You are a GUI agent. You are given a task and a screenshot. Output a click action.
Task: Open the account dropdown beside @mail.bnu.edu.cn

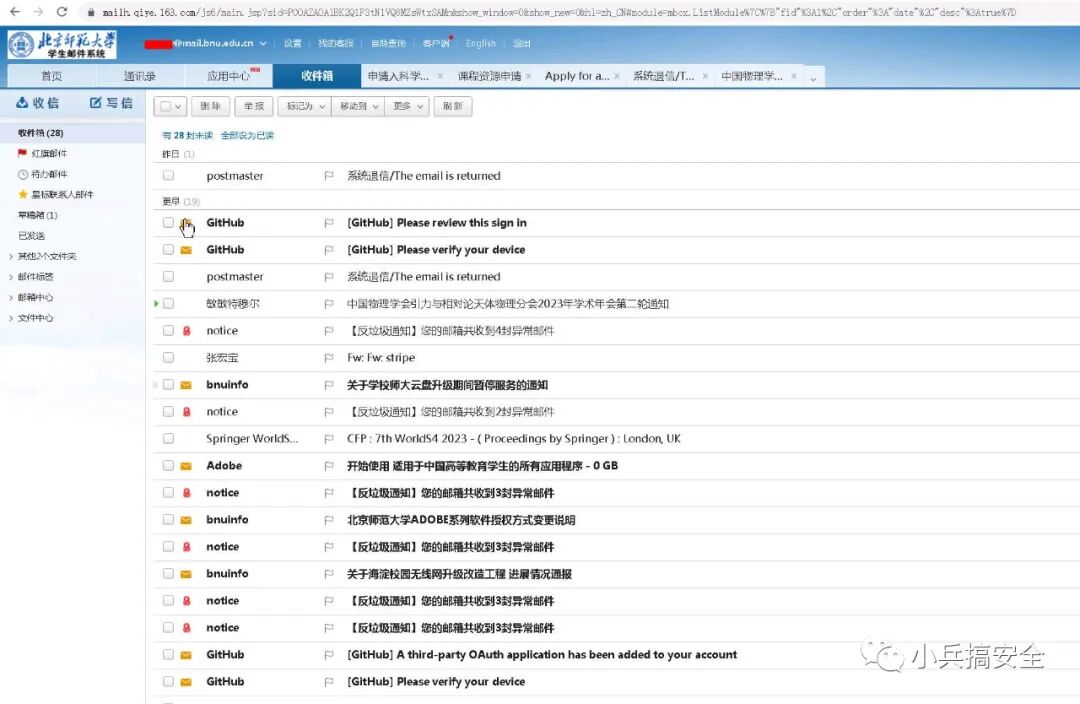pos(263,43)
